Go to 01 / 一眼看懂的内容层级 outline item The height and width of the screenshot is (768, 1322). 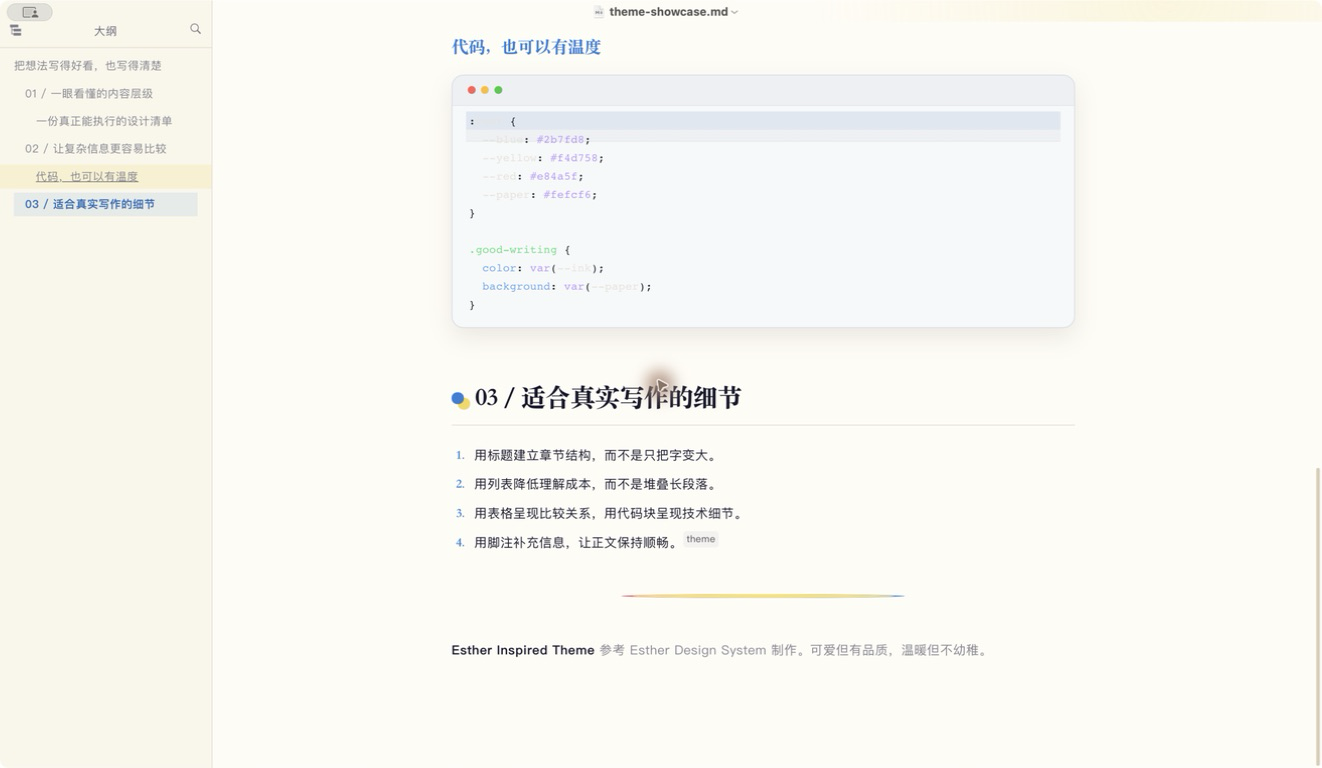[89, 93]
